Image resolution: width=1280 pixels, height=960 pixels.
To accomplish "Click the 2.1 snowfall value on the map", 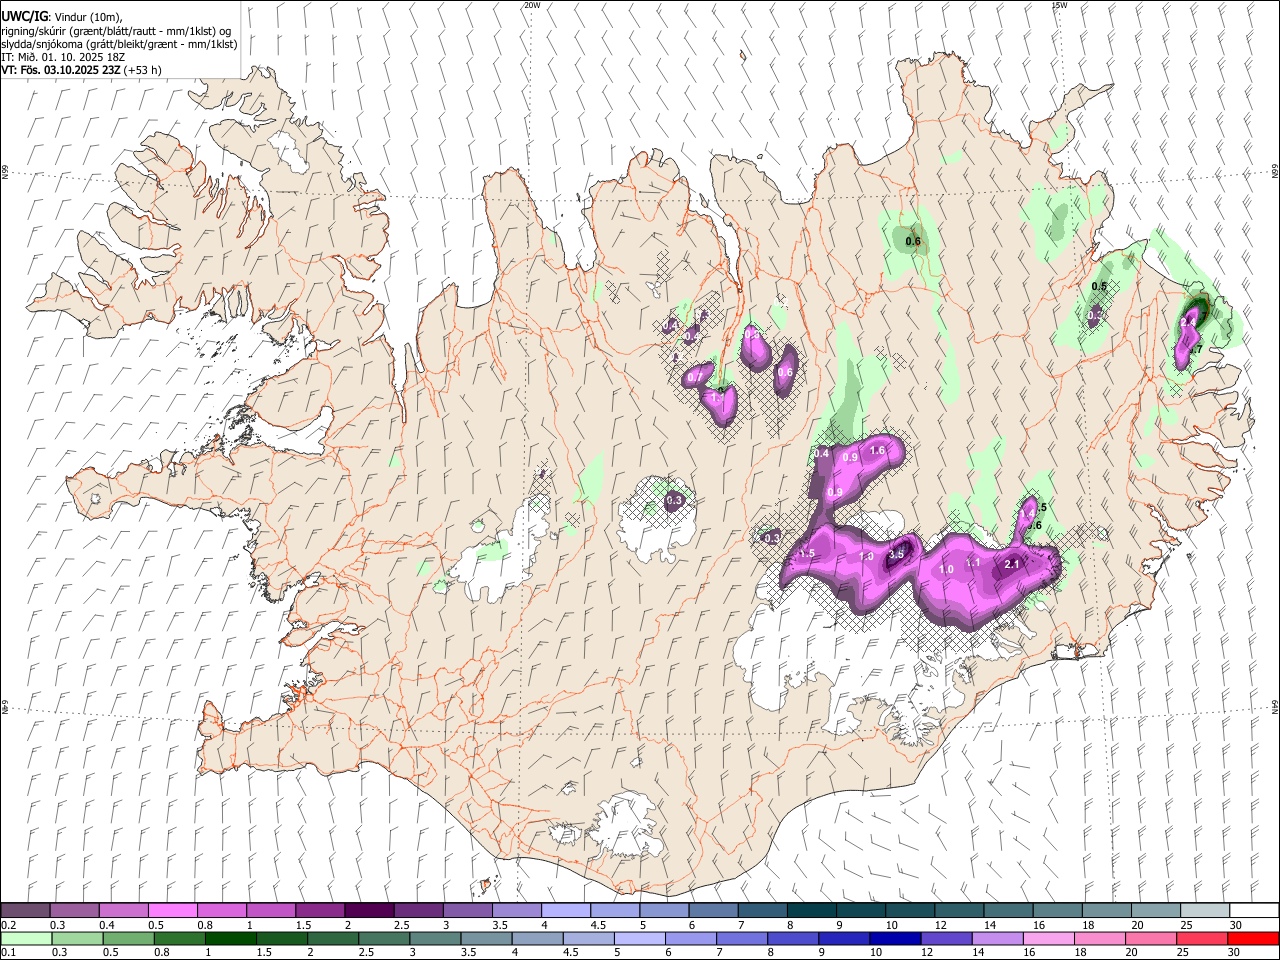I will pyautogui.click(x=1011, y=564).
